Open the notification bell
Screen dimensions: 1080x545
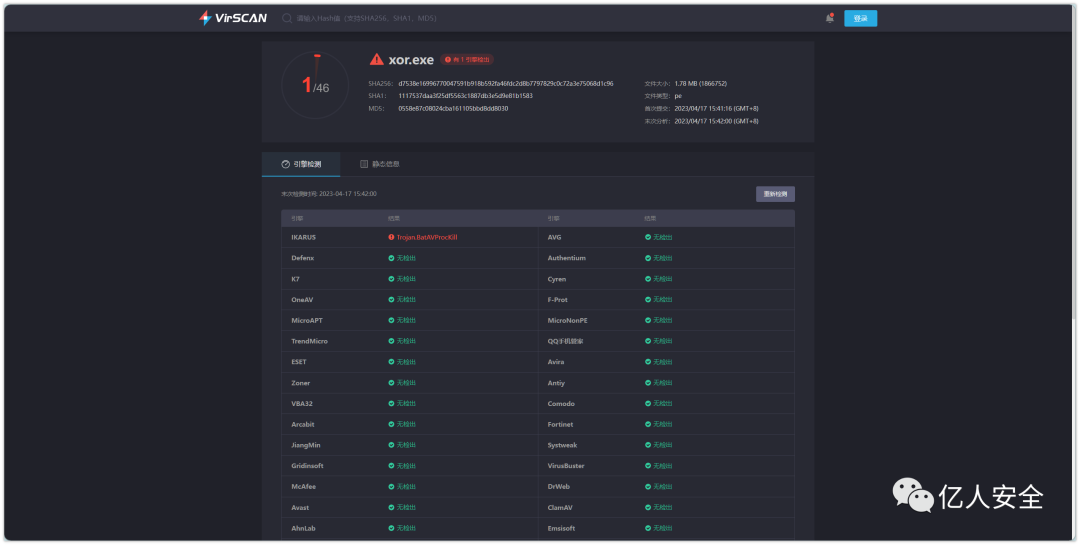tap(829, 18)
